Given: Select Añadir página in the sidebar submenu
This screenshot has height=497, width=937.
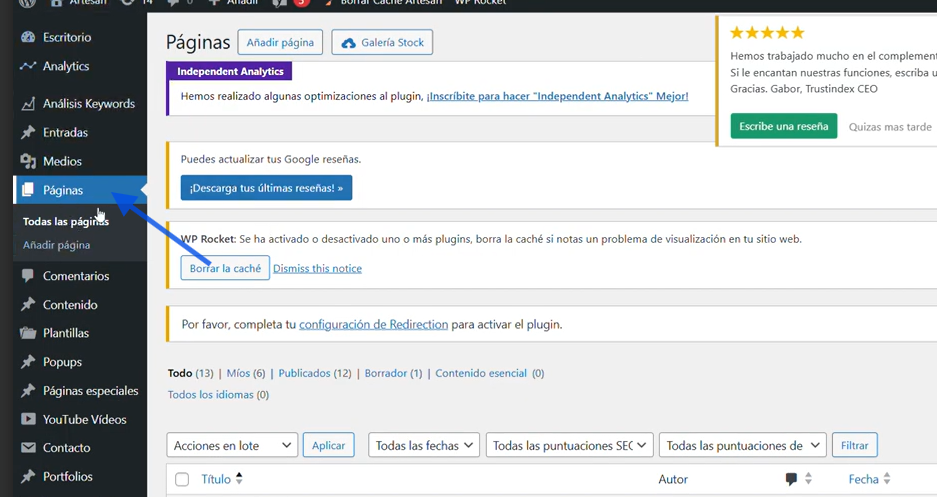Looking at the screenshot, I should click(x=56, y=245).
